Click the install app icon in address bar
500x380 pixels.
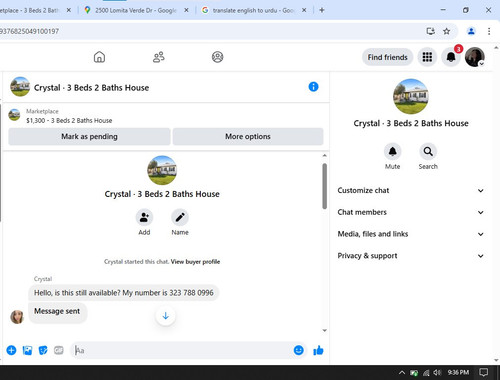click(431, 31)
